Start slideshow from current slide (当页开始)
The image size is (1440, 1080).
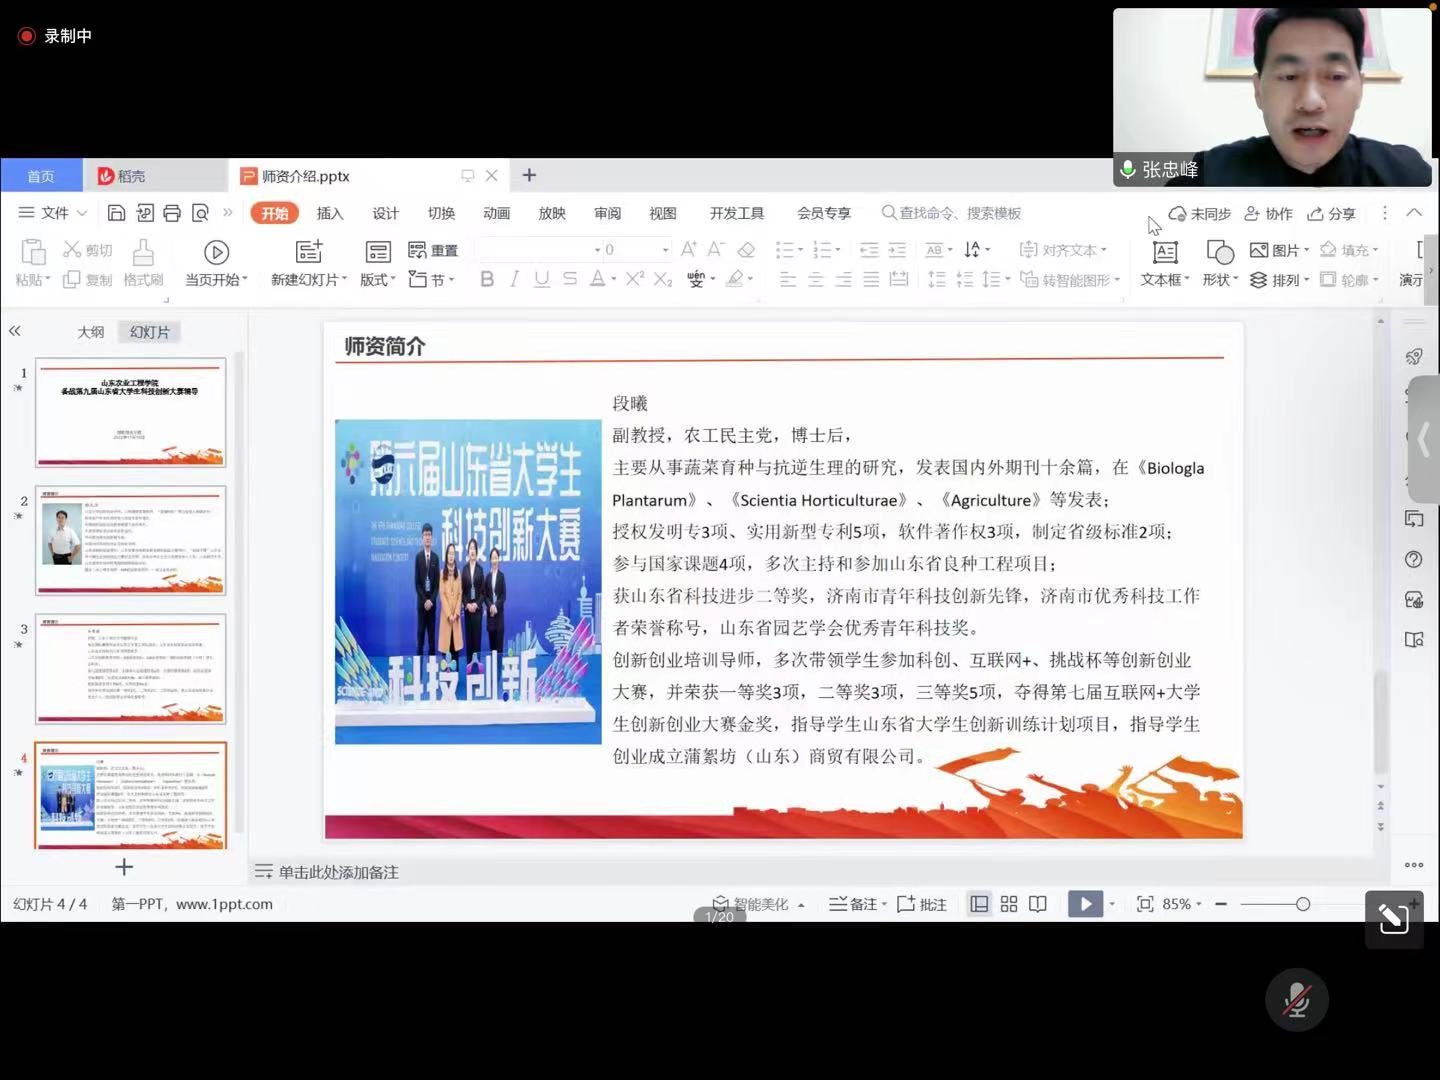point(216,252)
